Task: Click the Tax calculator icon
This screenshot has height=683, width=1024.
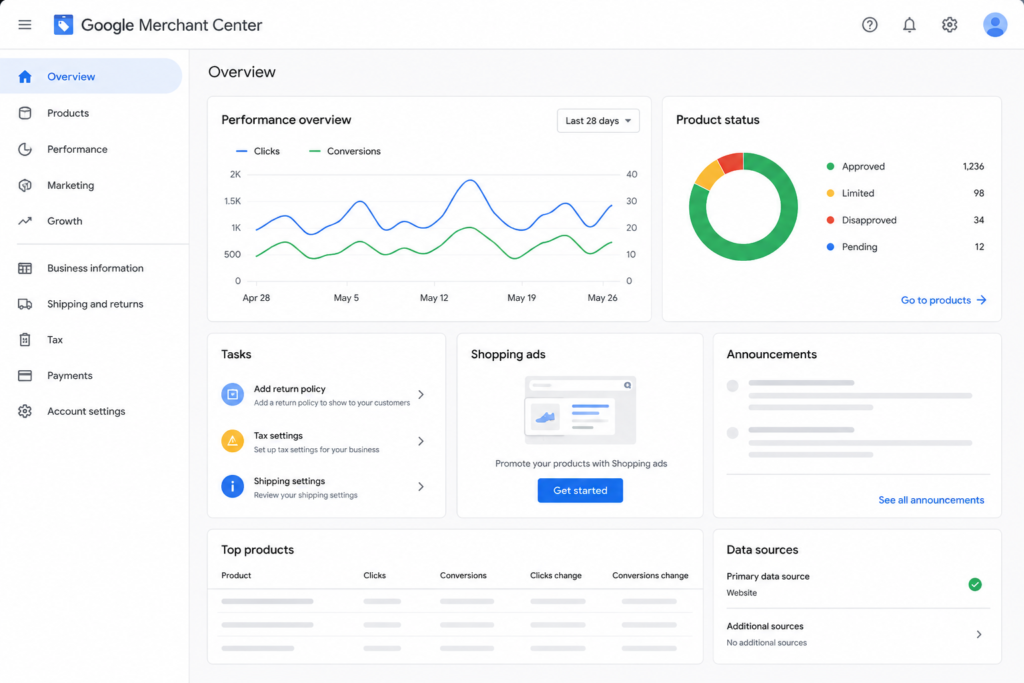Action: pyautogui.click(x=25, y=340)
